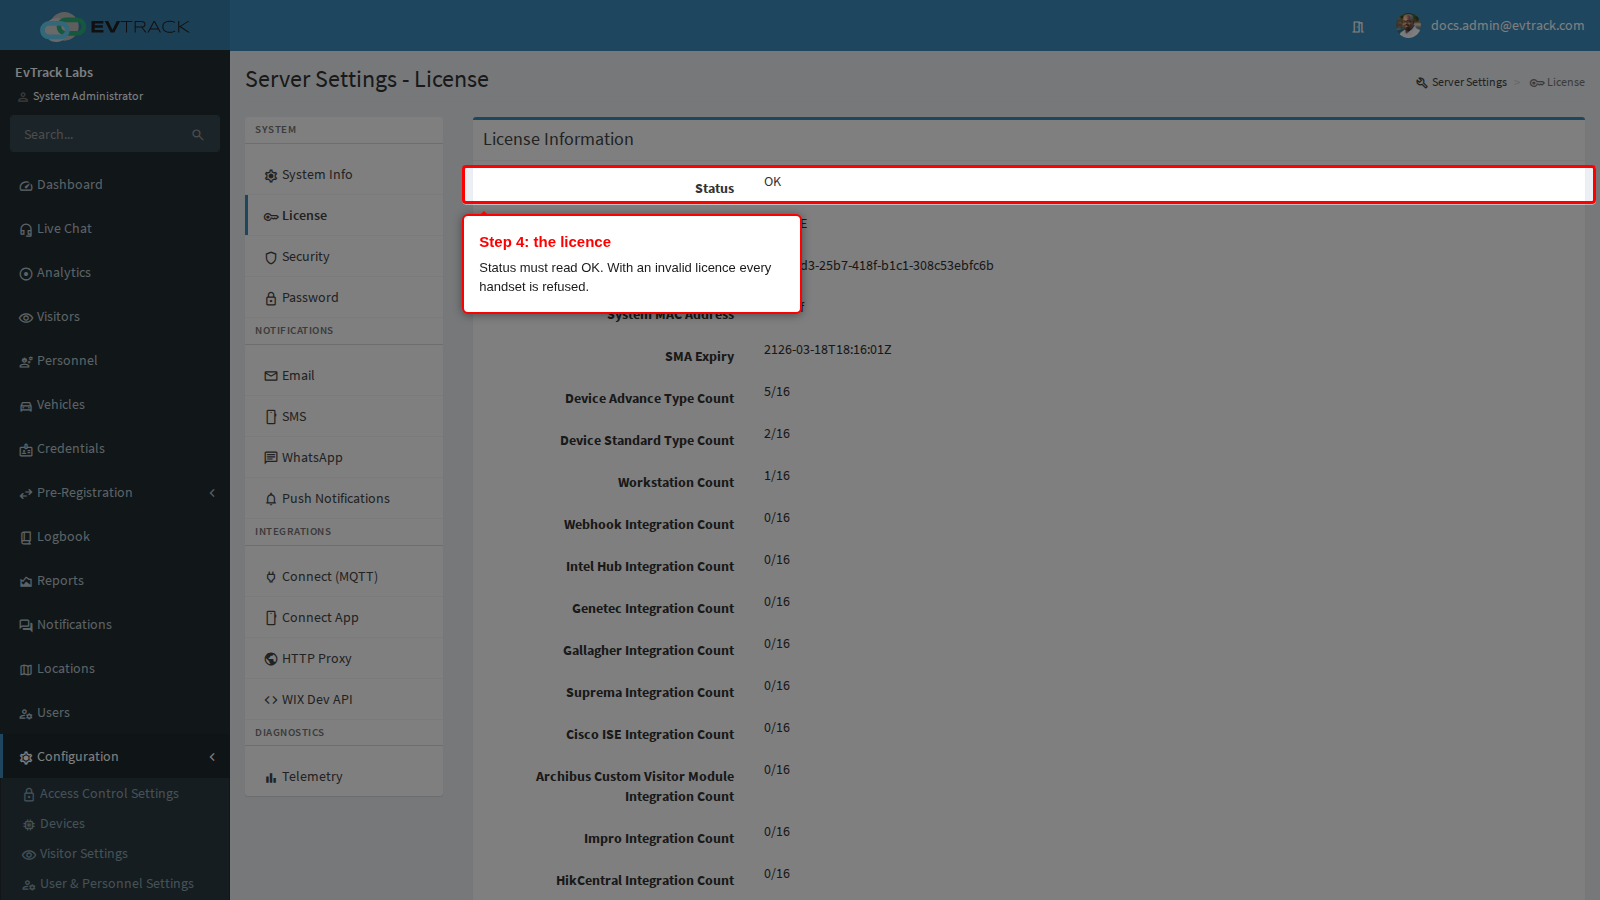Open the building icon in top bar
Viewport: 1600px width, 900px height.
[x=1358, y=27]
